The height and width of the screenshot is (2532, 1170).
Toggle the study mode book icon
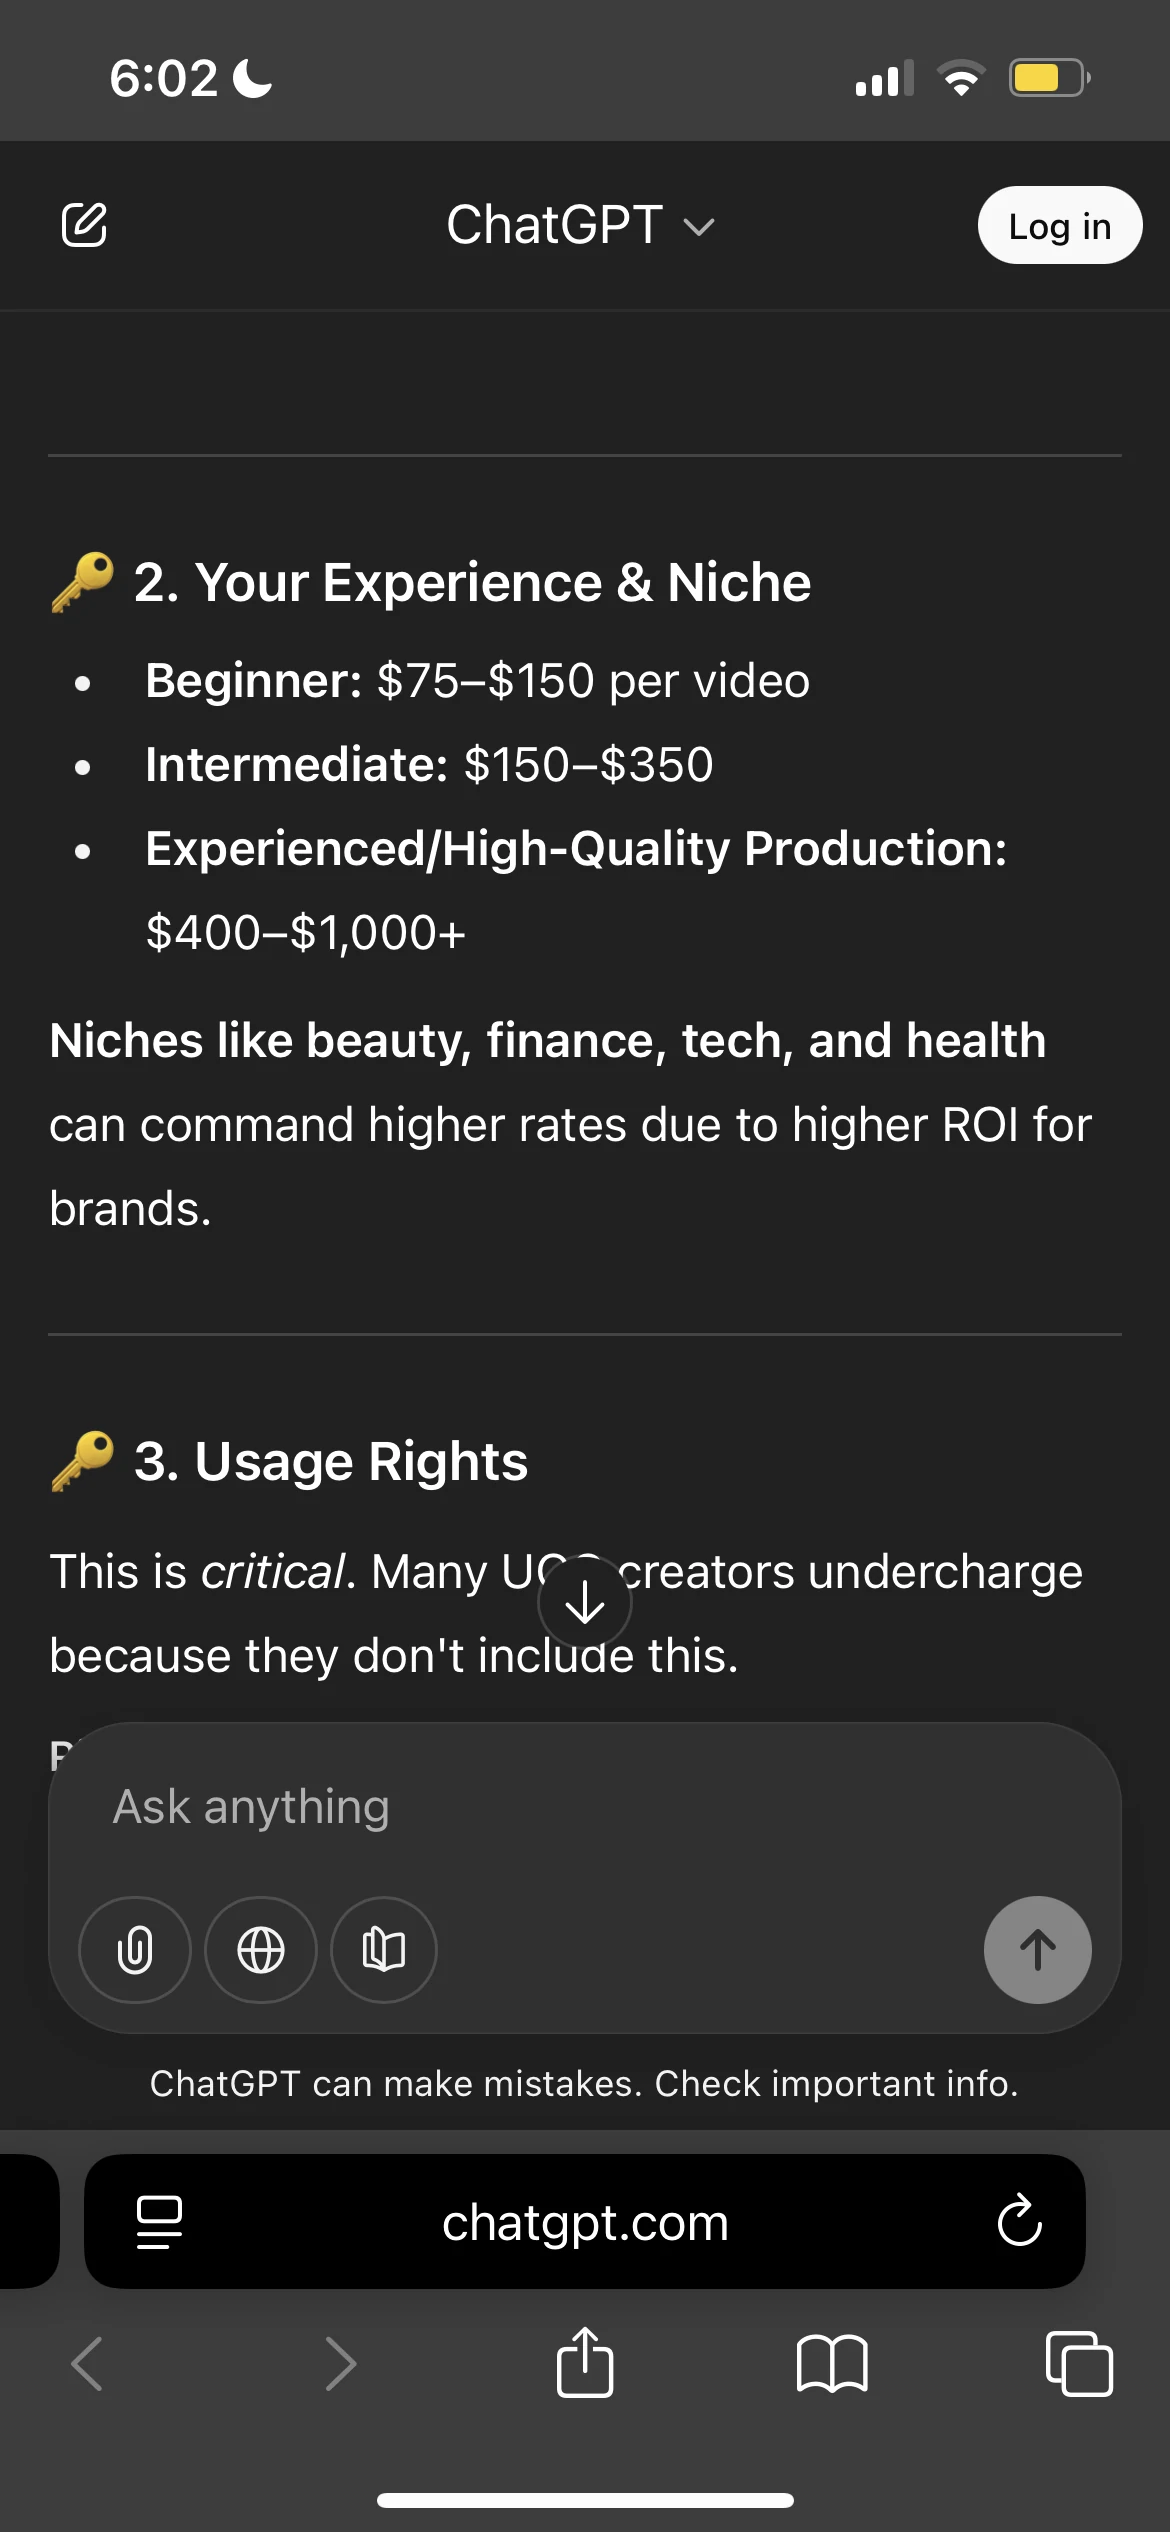click(384, 1950)
